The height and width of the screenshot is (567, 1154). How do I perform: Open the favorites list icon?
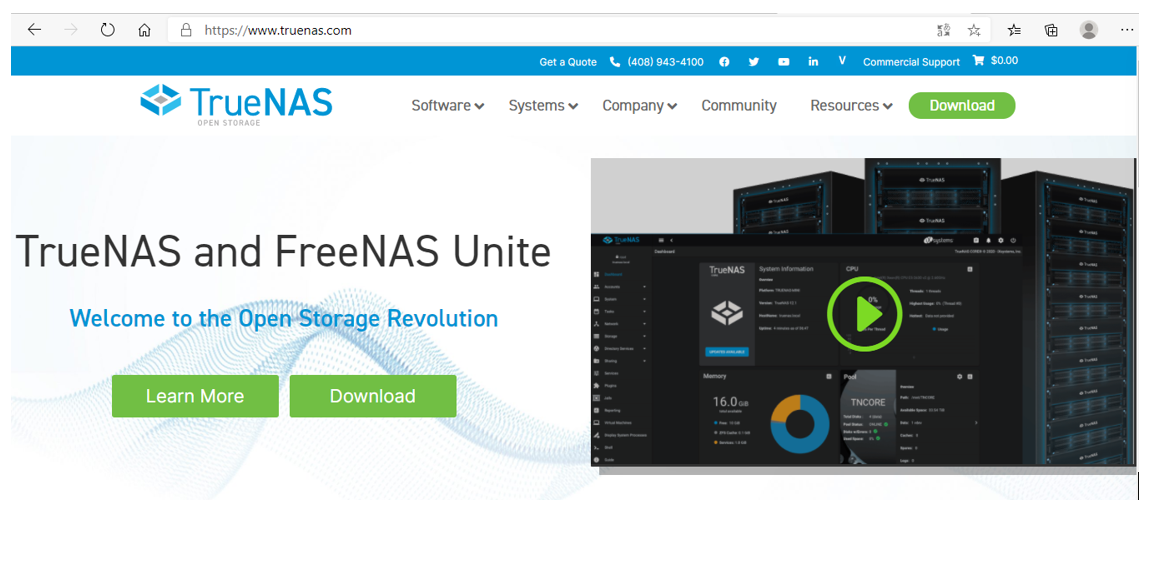[1014, 30]
